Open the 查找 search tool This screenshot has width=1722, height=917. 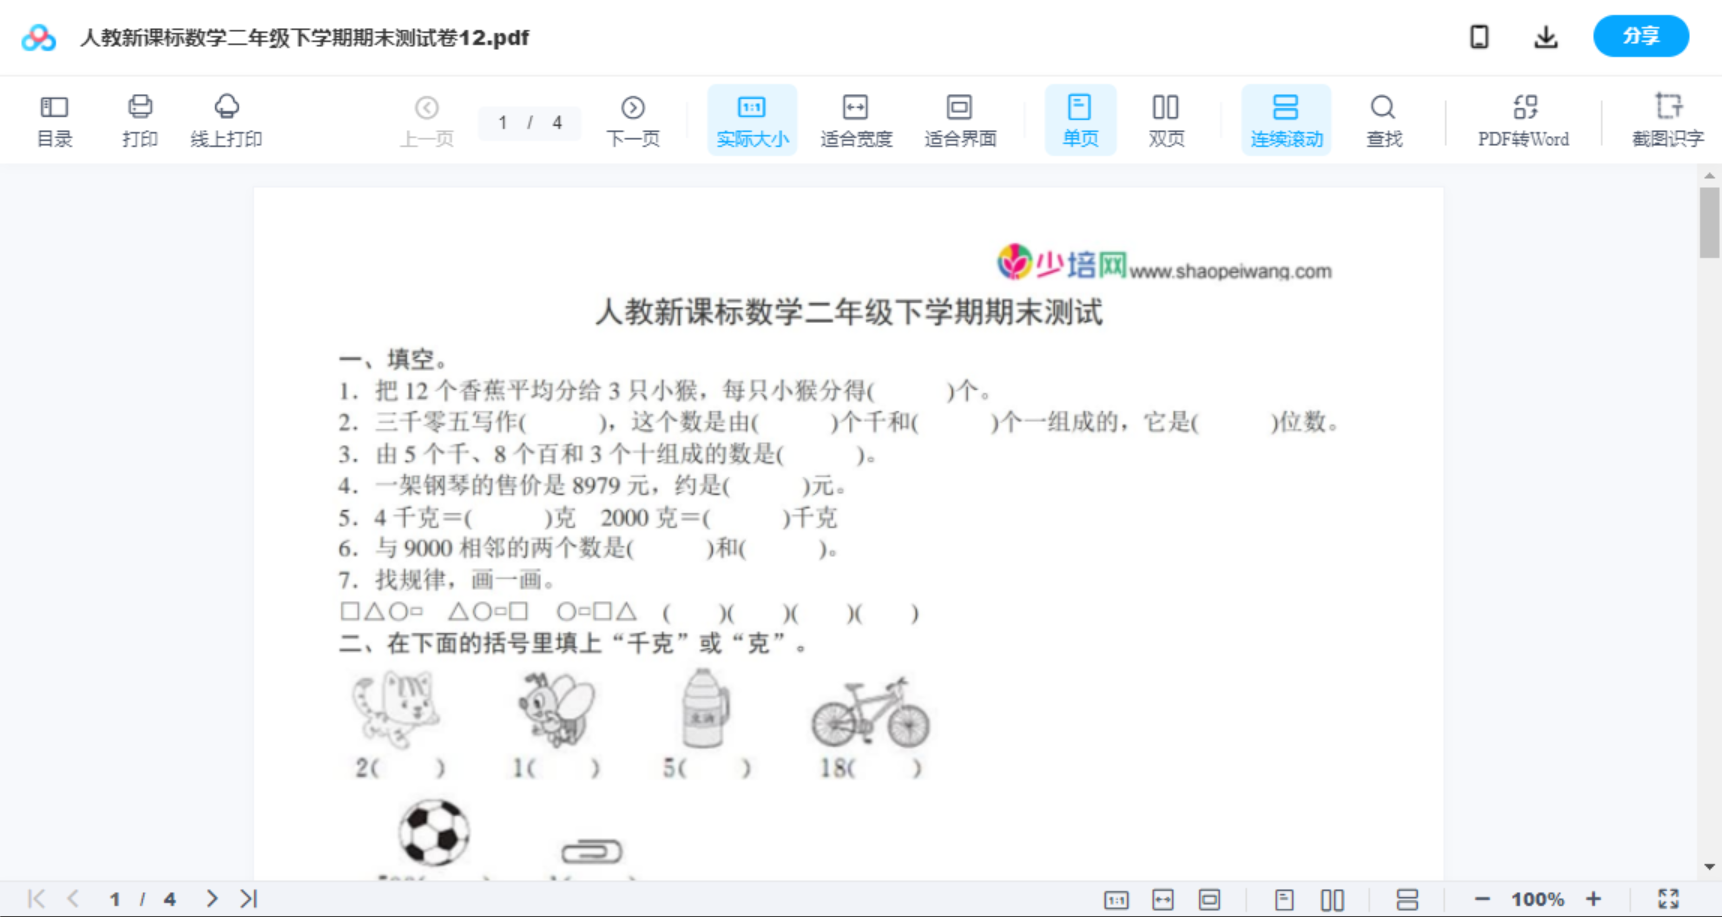point(1383,119)
